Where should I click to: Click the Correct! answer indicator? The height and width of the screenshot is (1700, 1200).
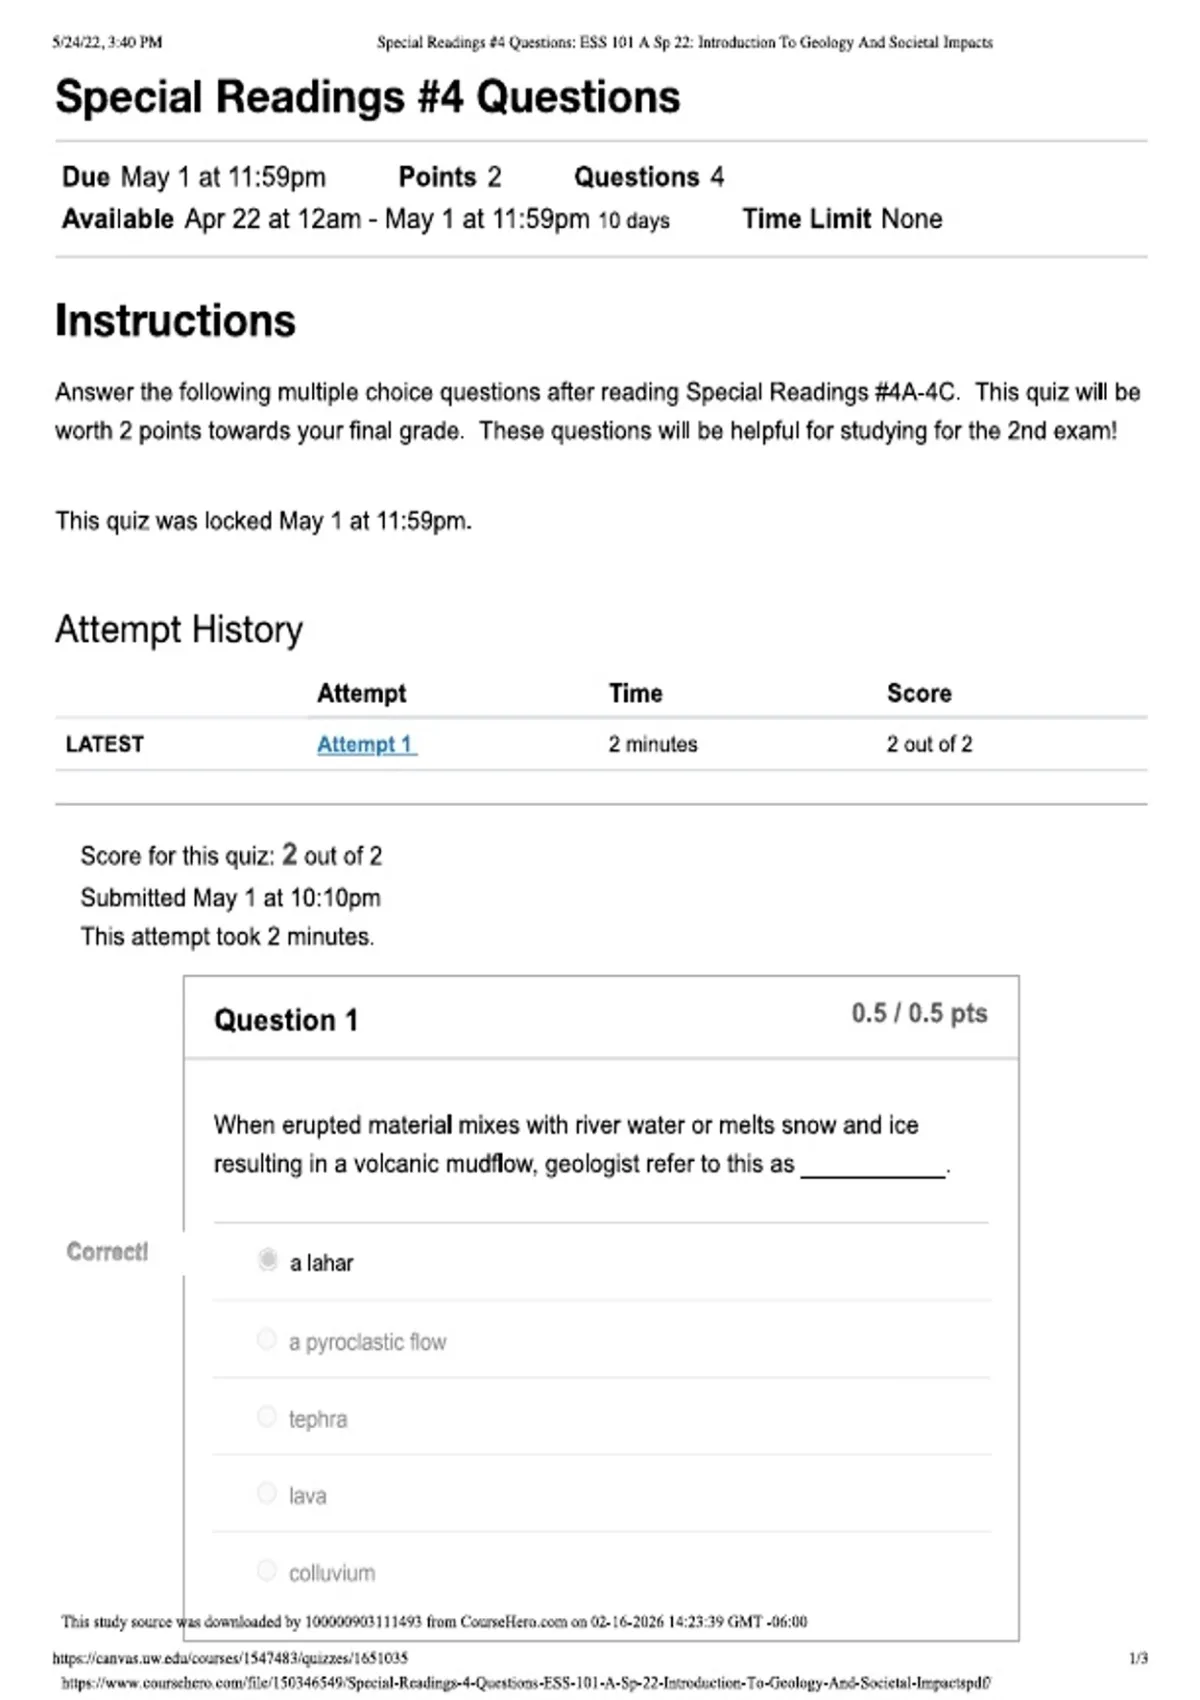tap(107, 1251)
